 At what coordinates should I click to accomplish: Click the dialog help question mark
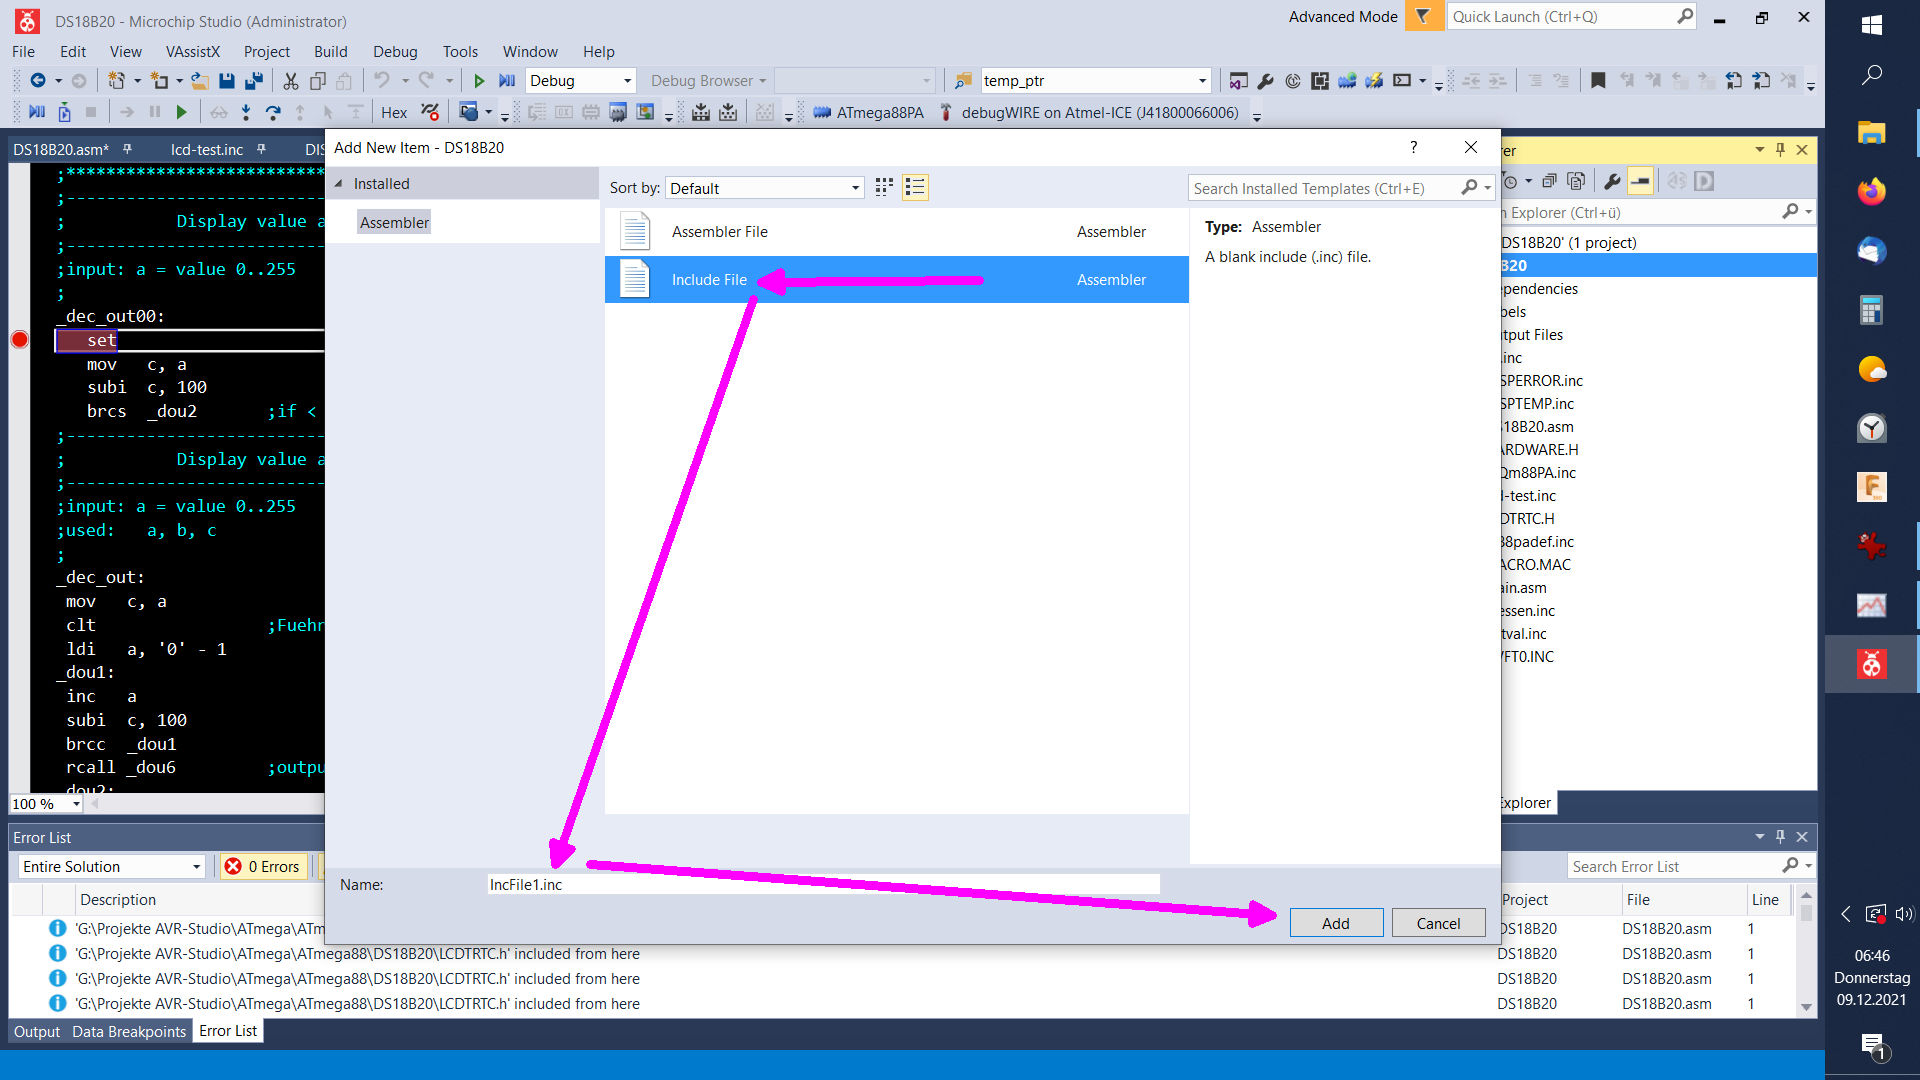[x=1413, y=147]
